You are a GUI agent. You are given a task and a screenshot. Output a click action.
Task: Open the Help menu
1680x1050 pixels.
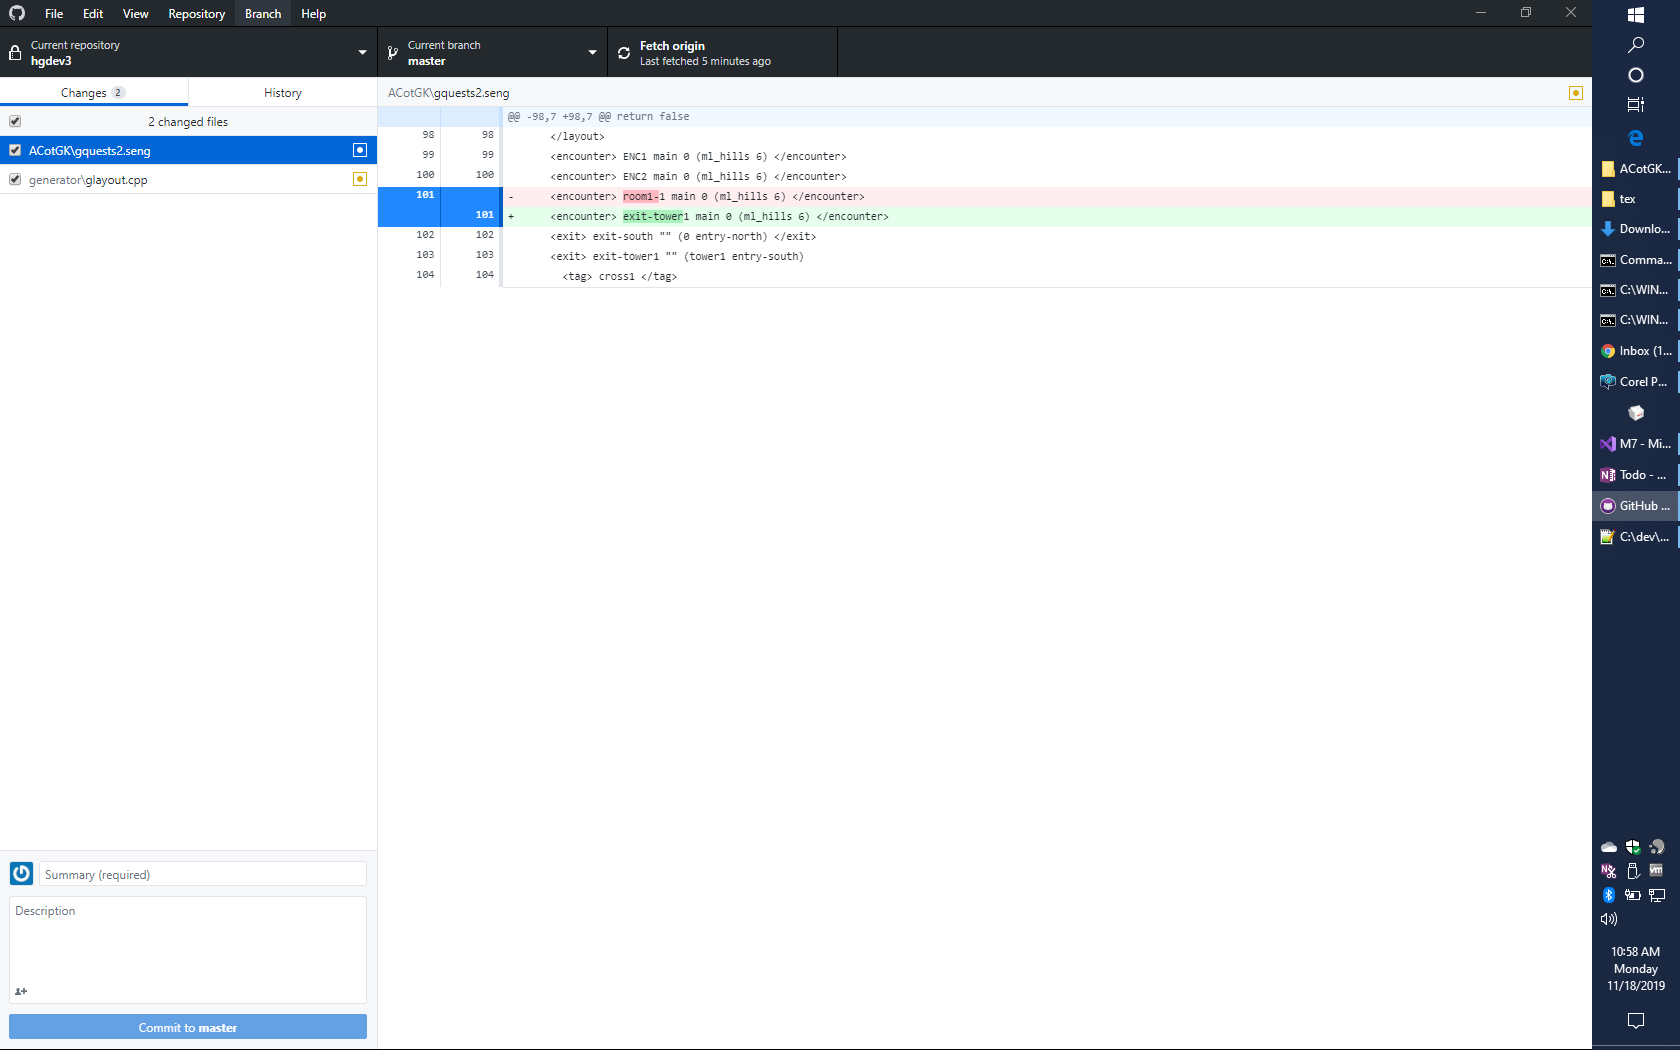(x=313, y=13)
